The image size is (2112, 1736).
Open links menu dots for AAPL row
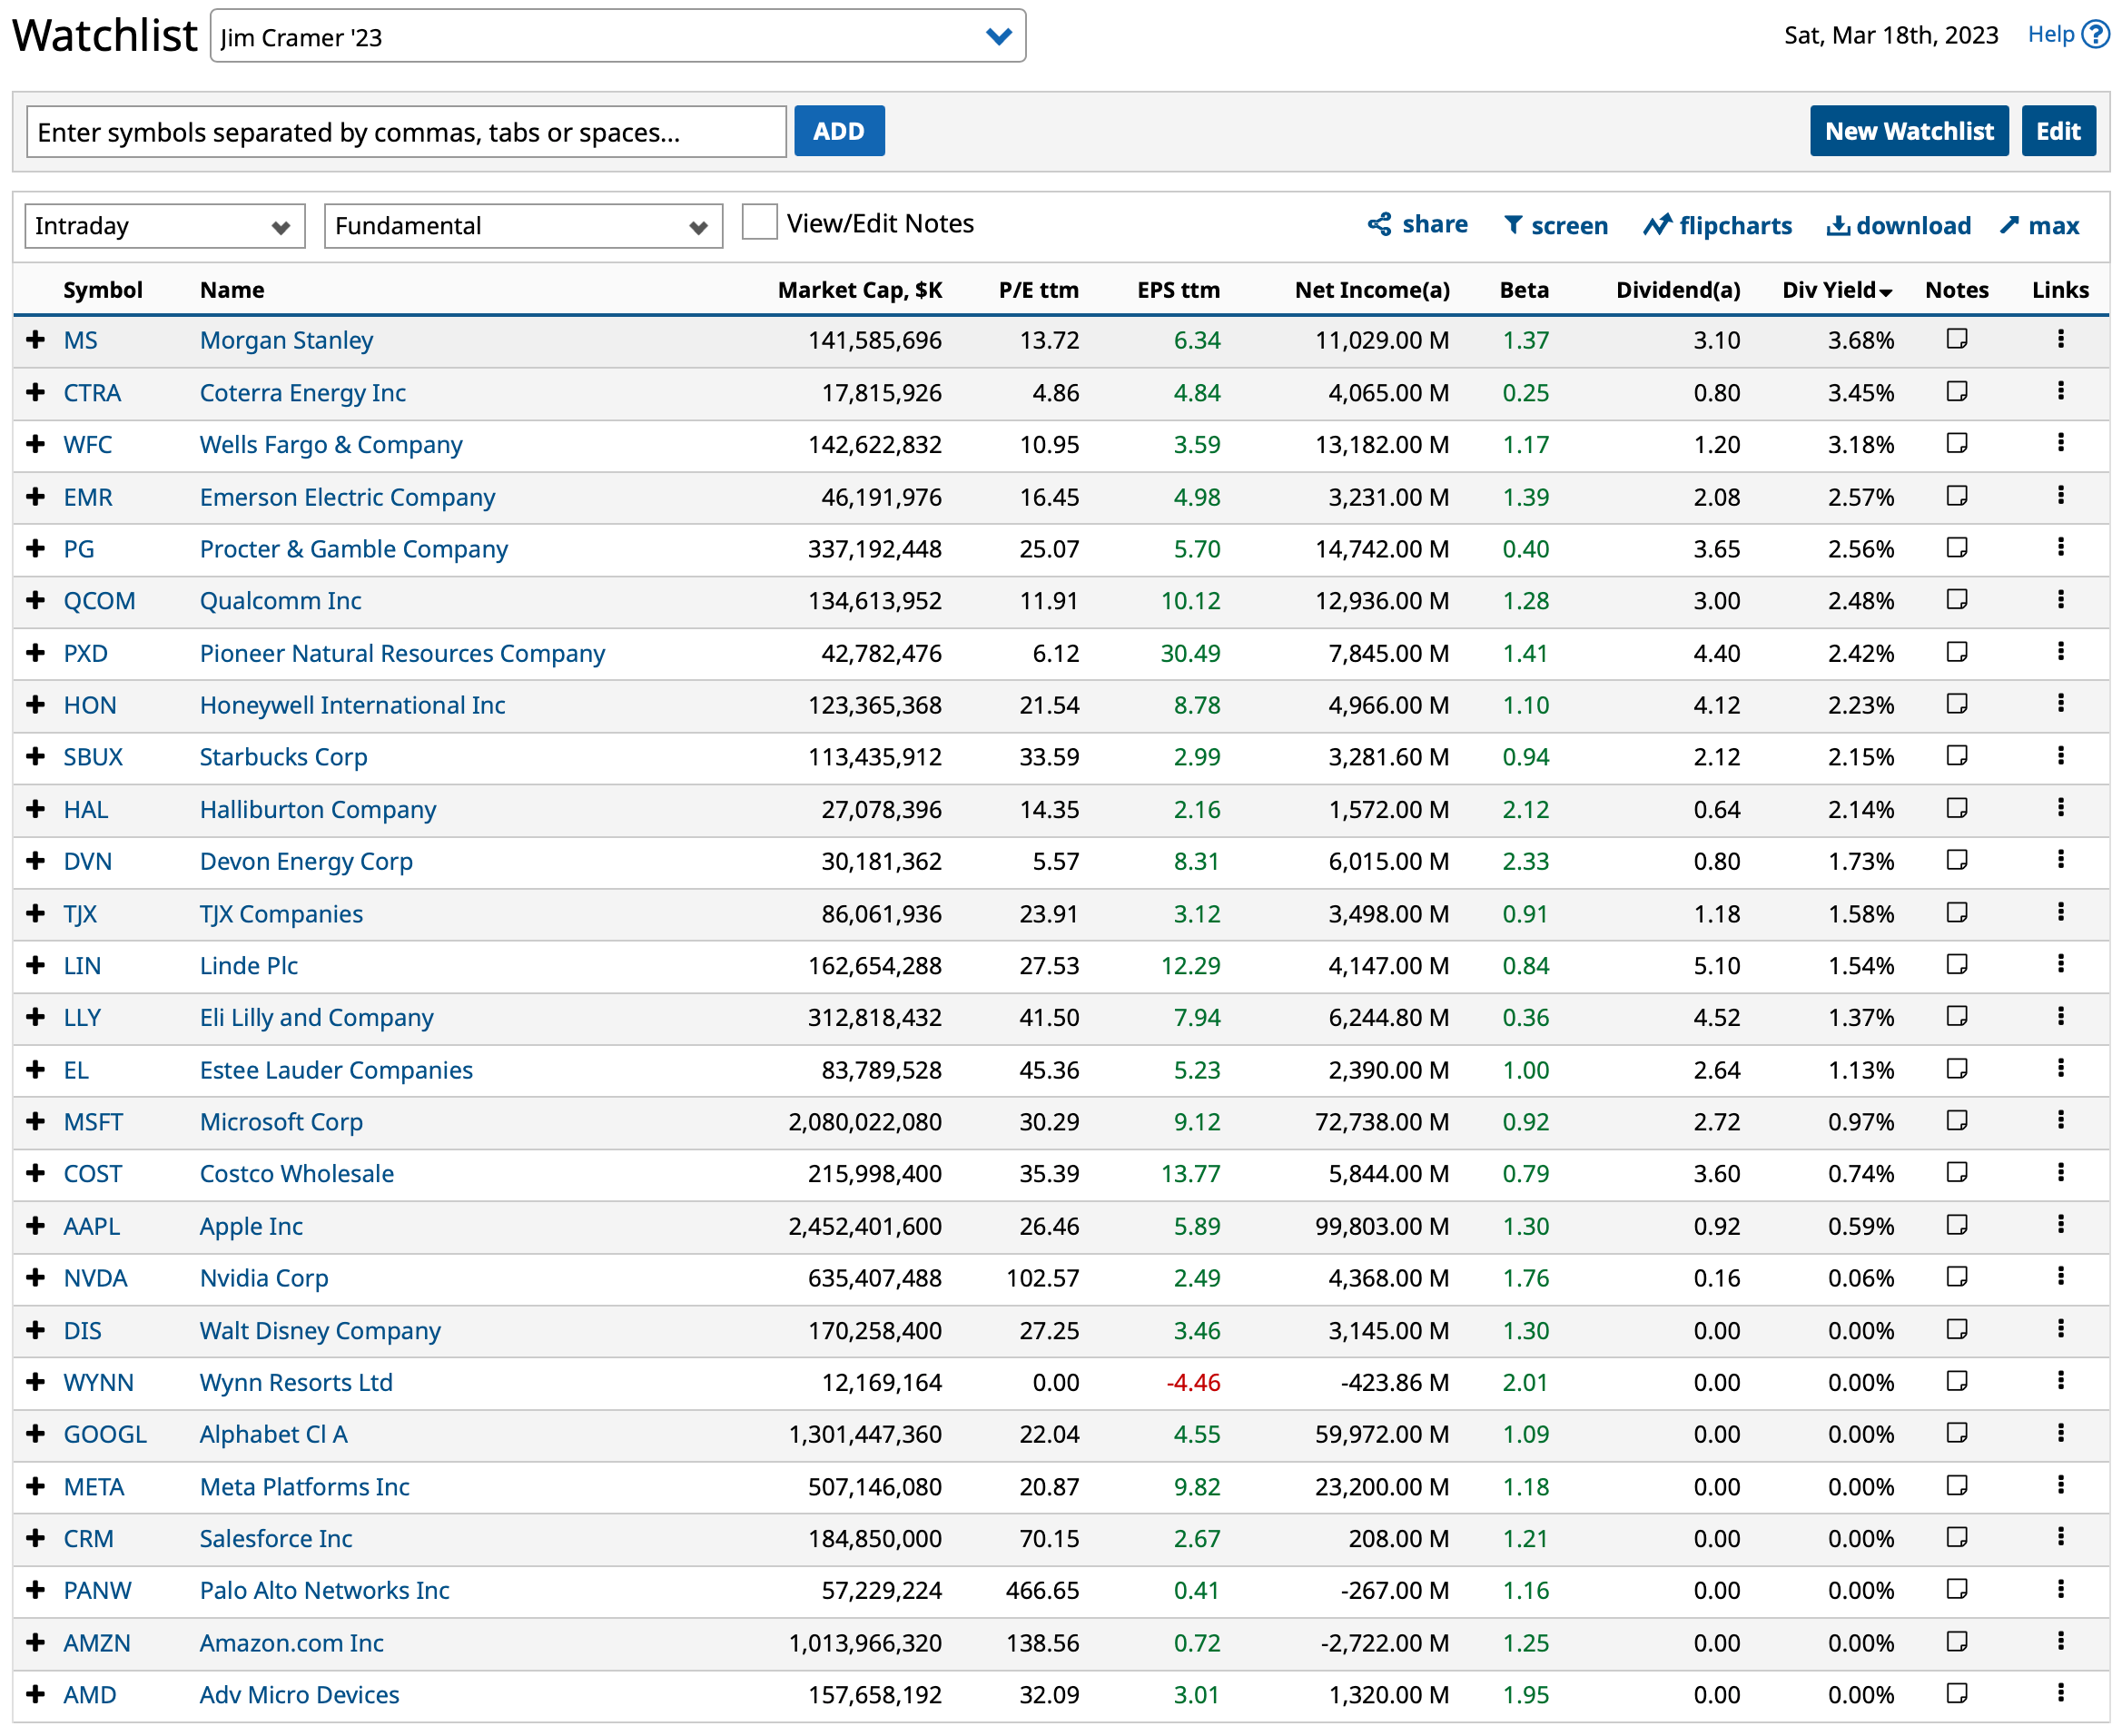(2060, 1225)
